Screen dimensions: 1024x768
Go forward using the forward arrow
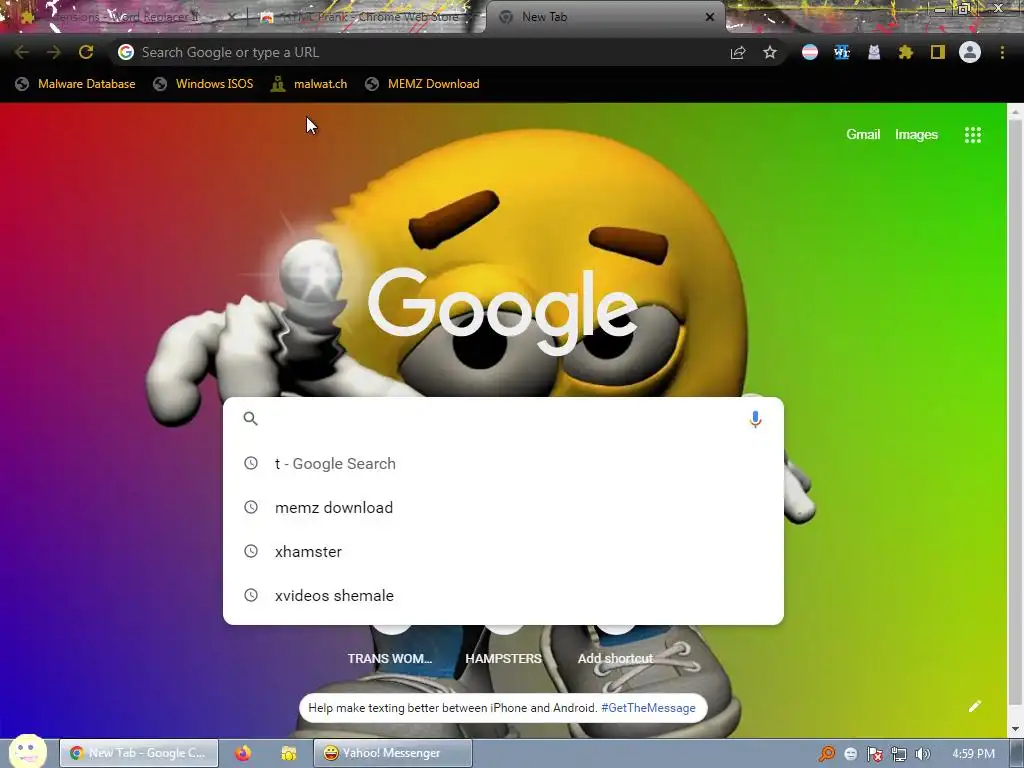pyautogui.click(x=54, y=52)
